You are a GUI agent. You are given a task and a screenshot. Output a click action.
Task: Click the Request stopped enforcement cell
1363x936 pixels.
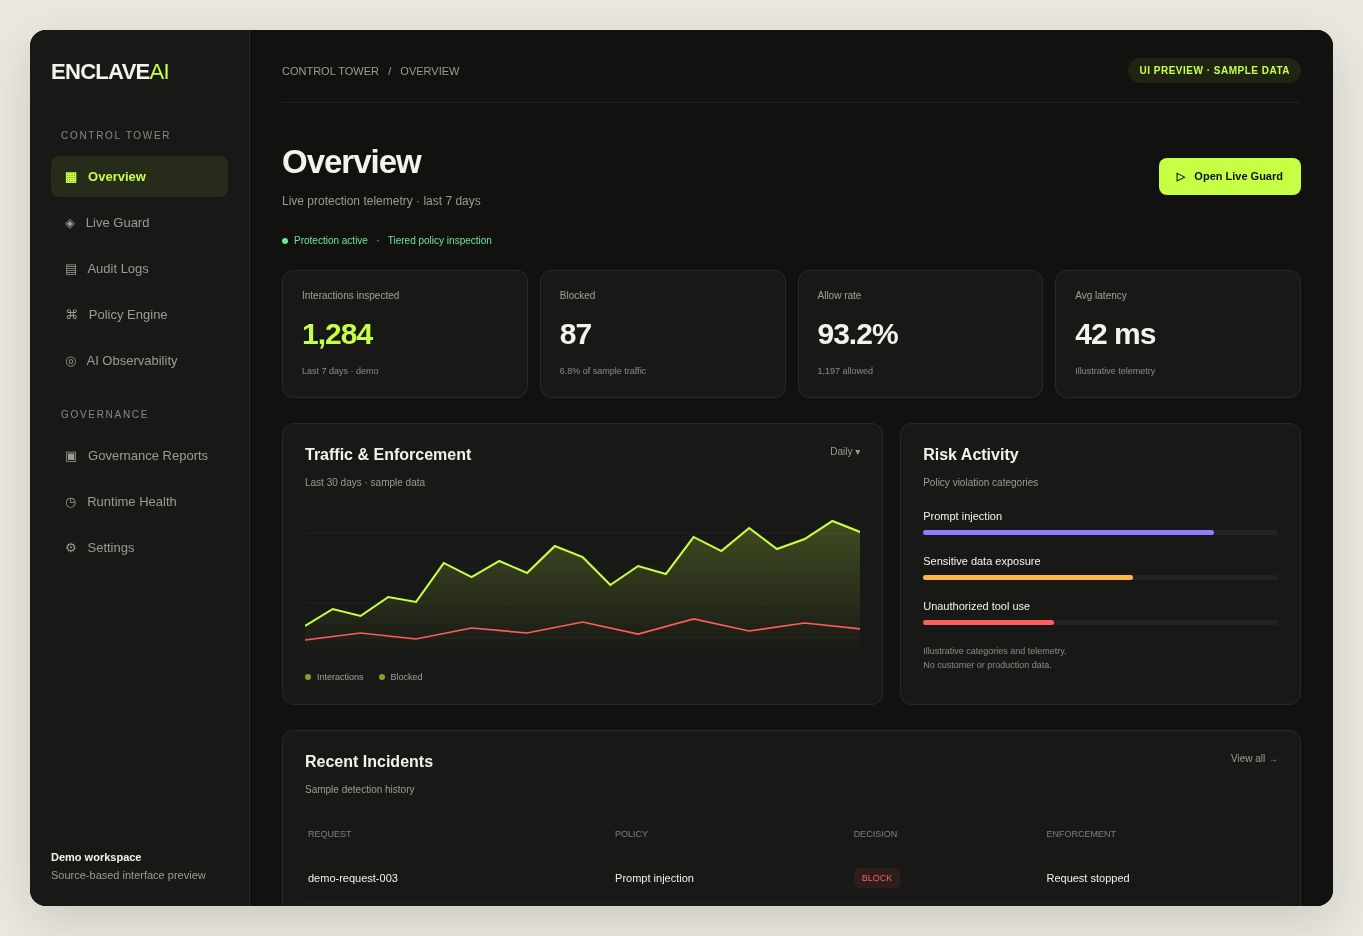click(1088, 879)
